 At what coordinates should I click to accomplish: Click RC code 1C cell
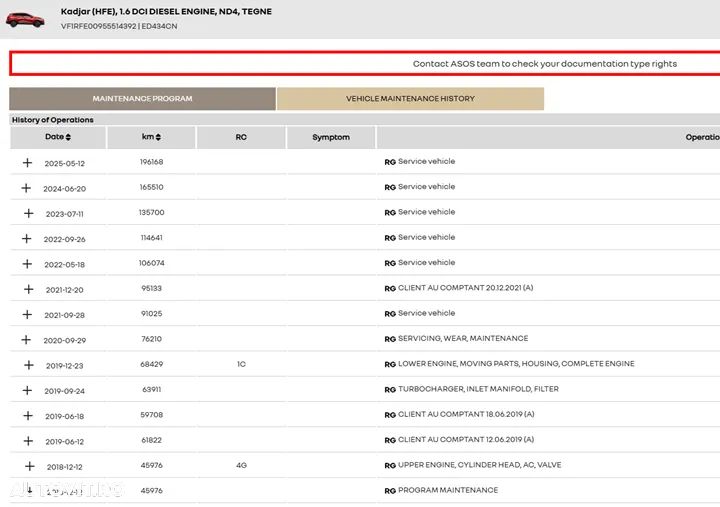(x=241, y=364)
